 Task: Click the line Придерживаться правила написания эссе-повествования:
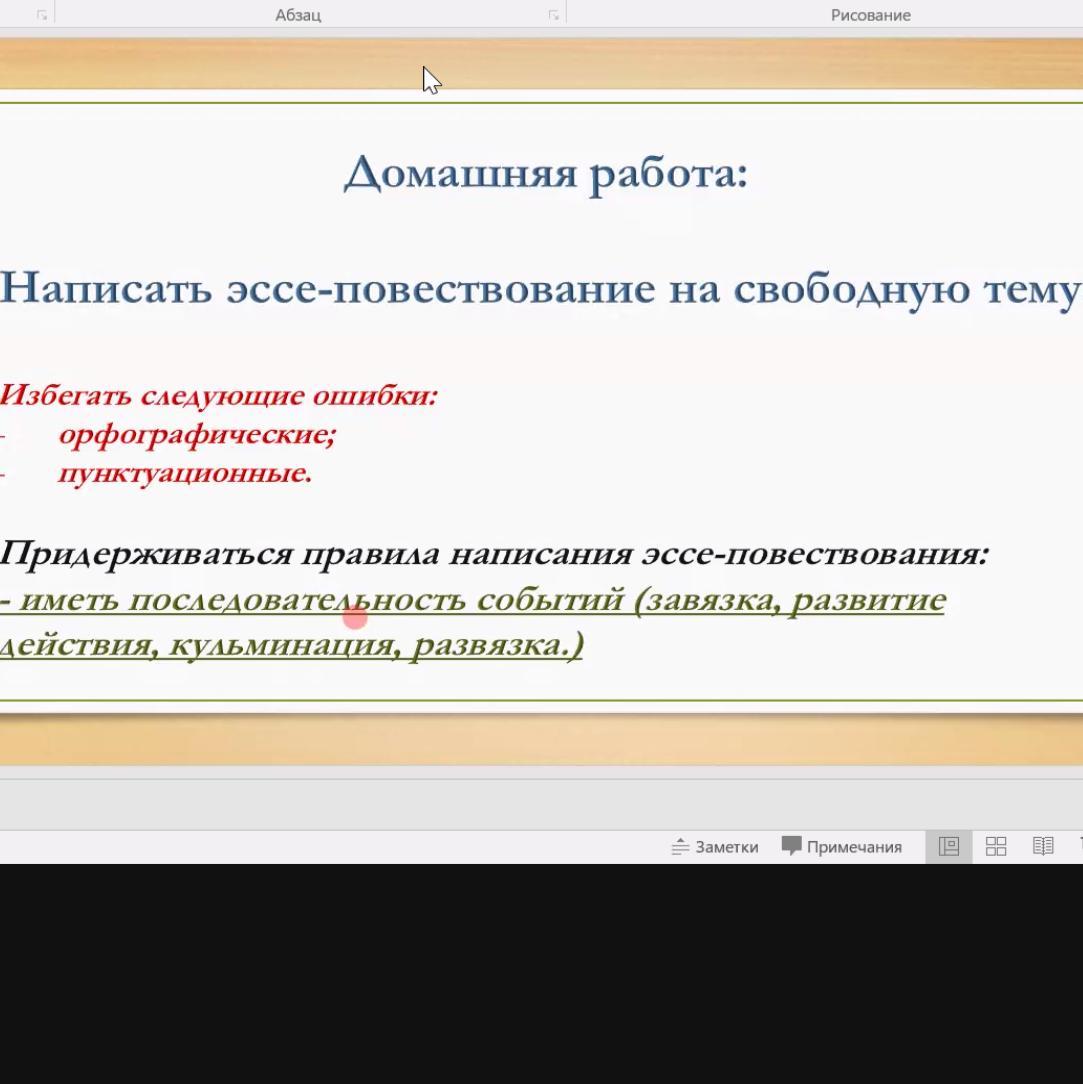[x=494, y=554]
